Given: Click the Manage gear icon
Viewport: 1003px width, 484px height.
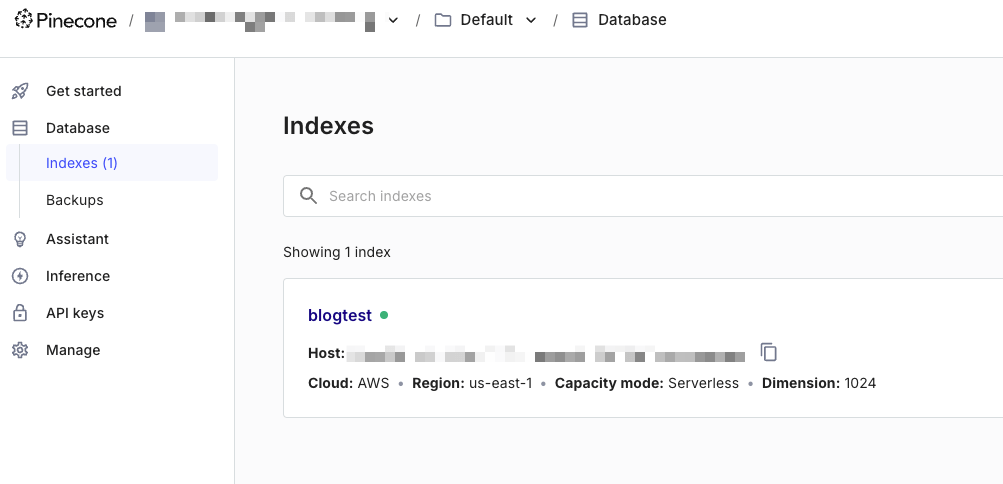Looking at the screenshot, I should point(20,350).
